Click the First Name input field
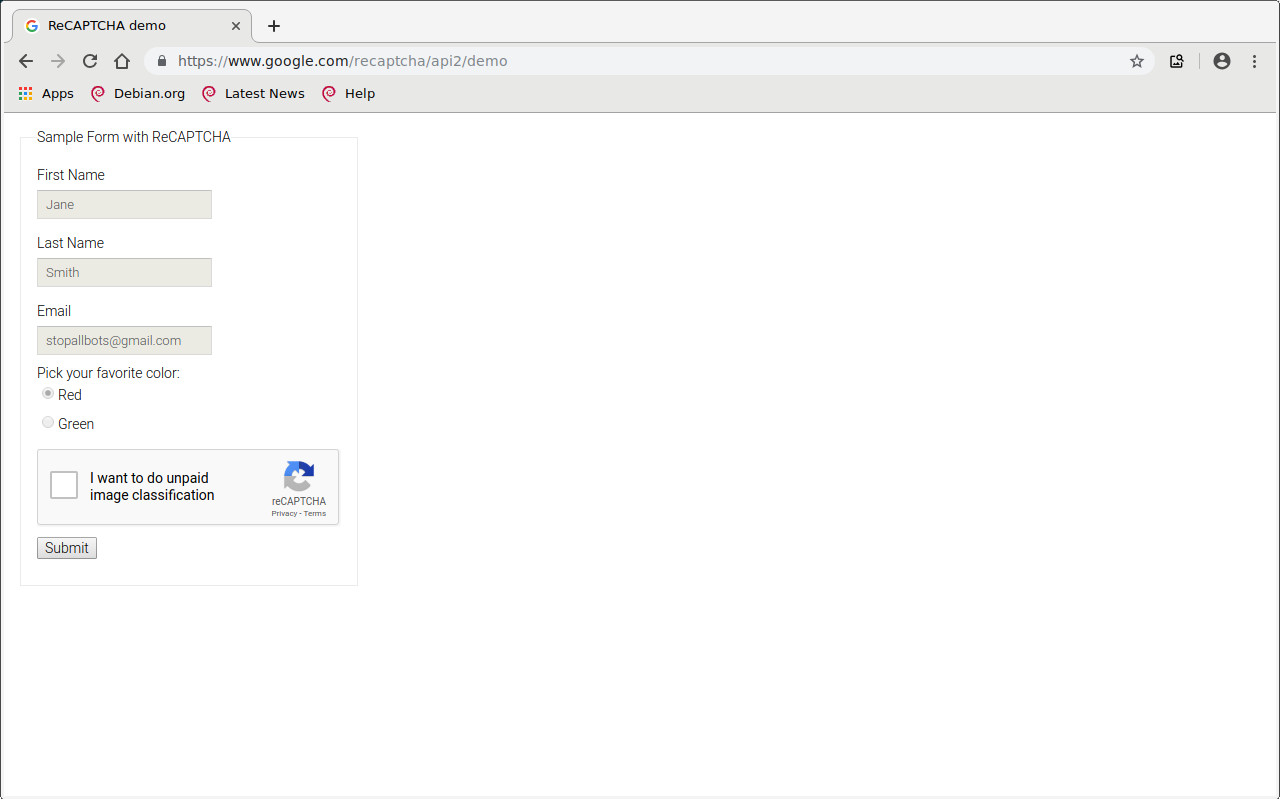This screenshot has height=800, width=1280. (x=124, y=204)
